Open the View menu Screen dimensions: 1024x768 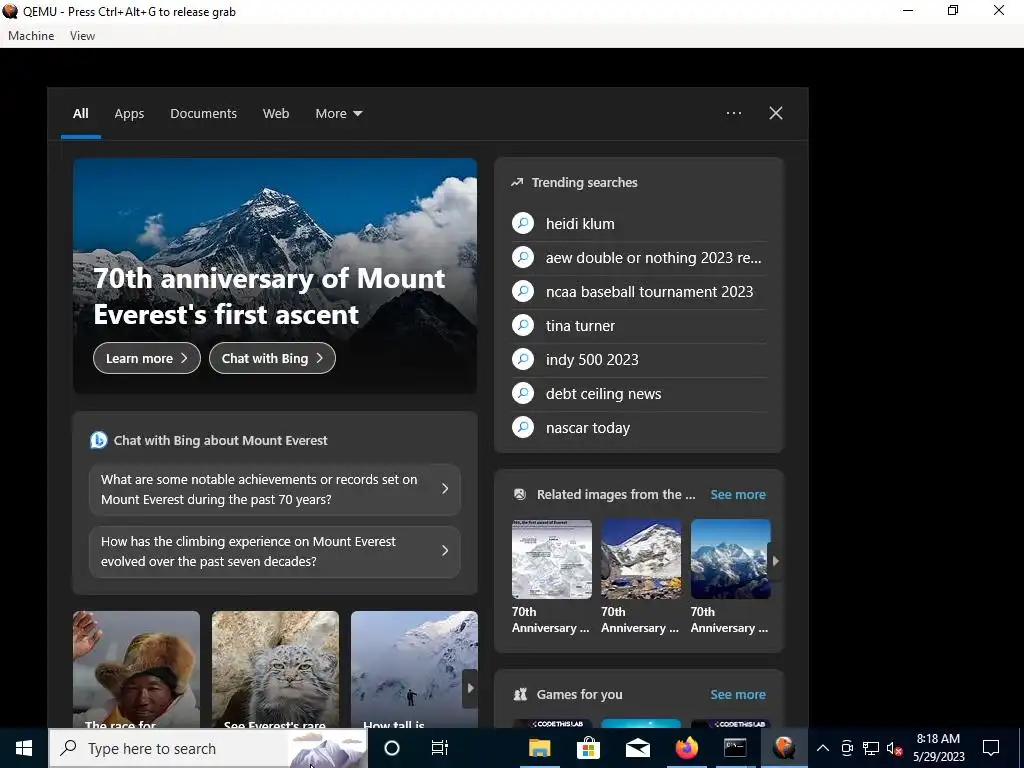click(82, 36)
